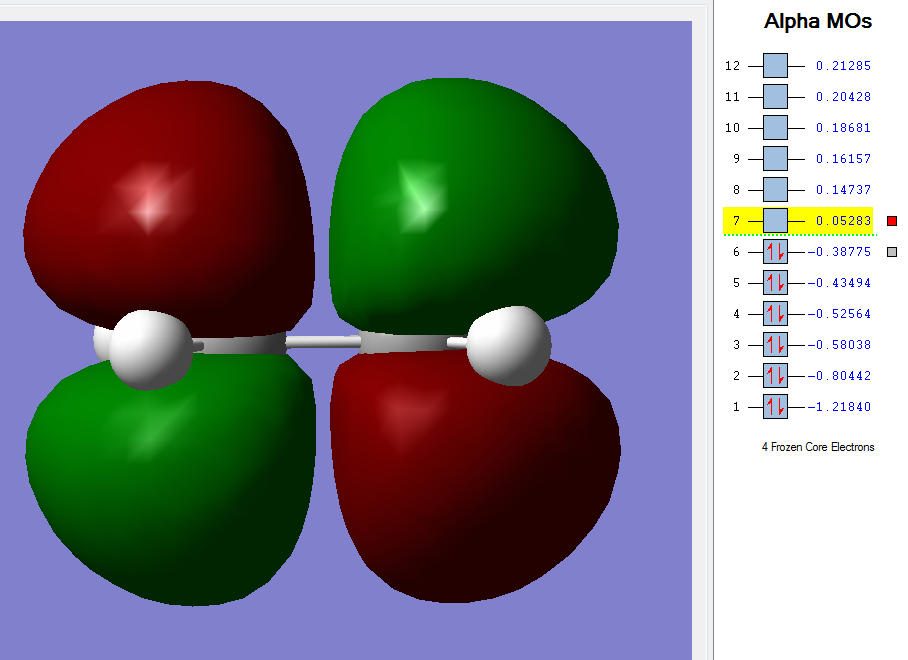Click energy value -0.58038
This screenshot has height=660, width=908.
click(839, 344)
